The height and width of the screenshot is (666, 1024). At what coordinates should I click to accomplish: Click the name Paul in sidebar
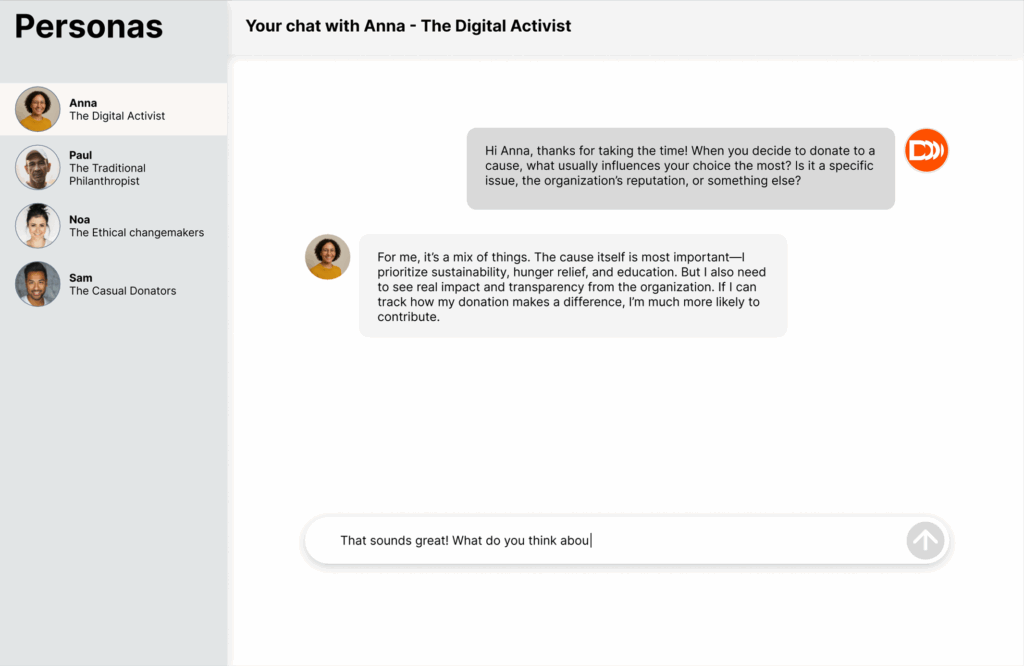click(x=80, y=155)
